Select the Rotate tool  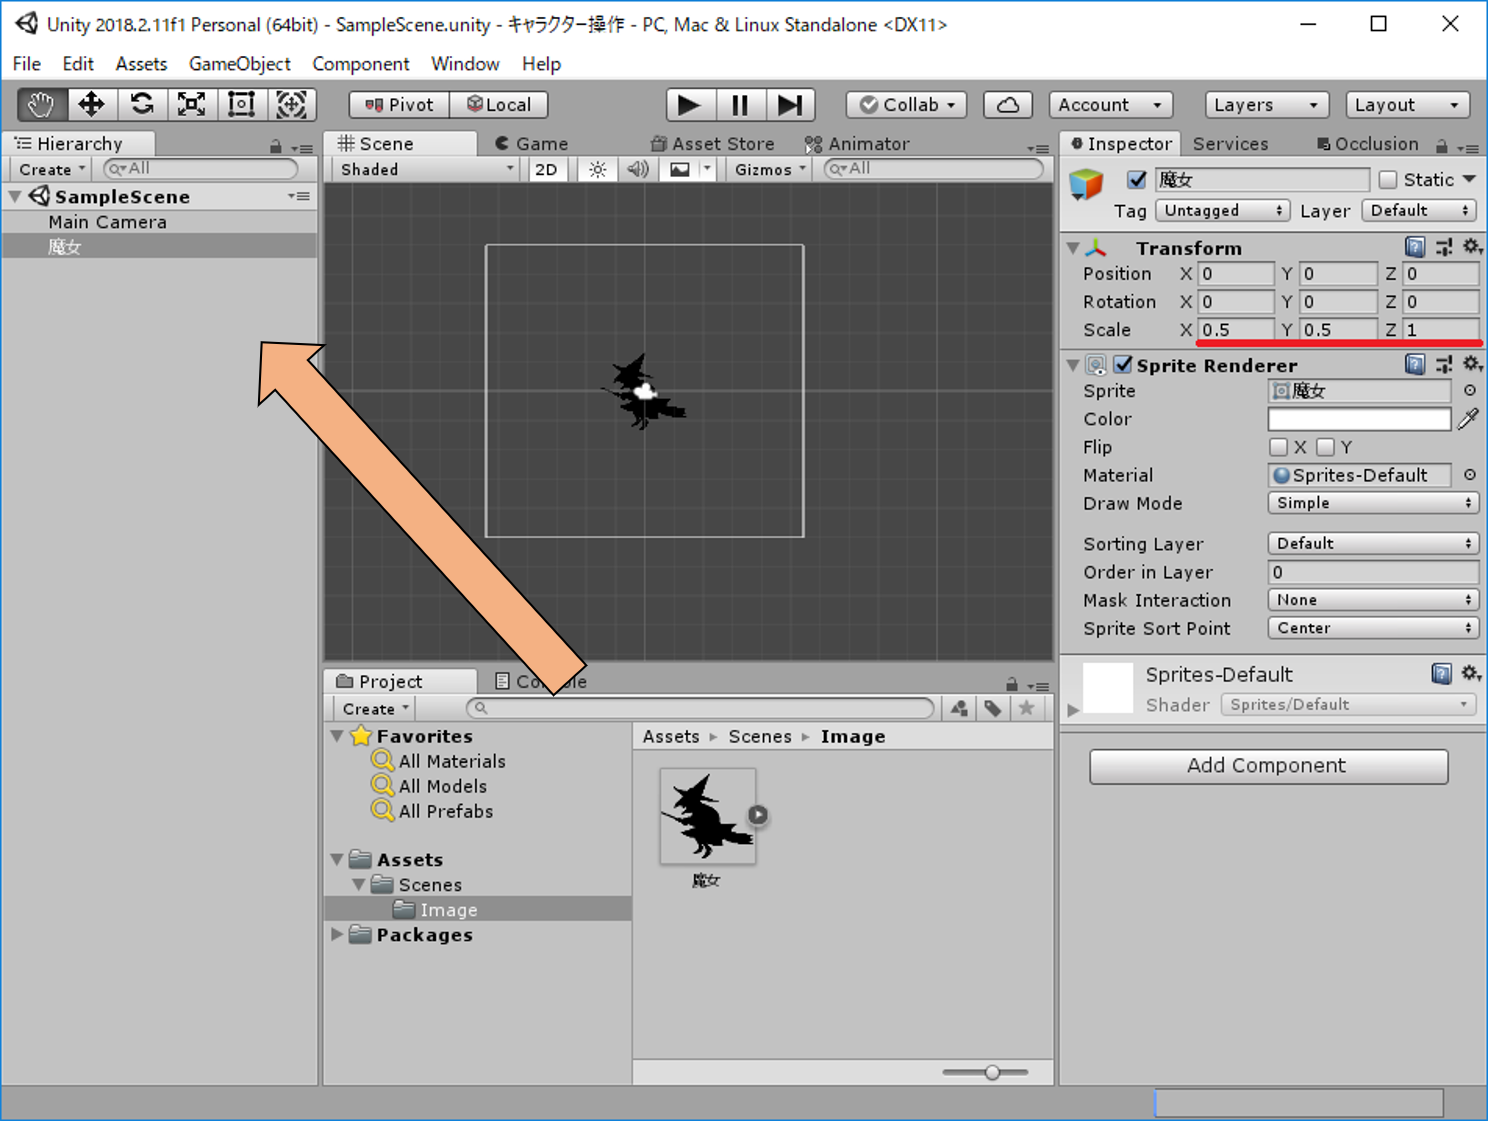tap(142, 105)
